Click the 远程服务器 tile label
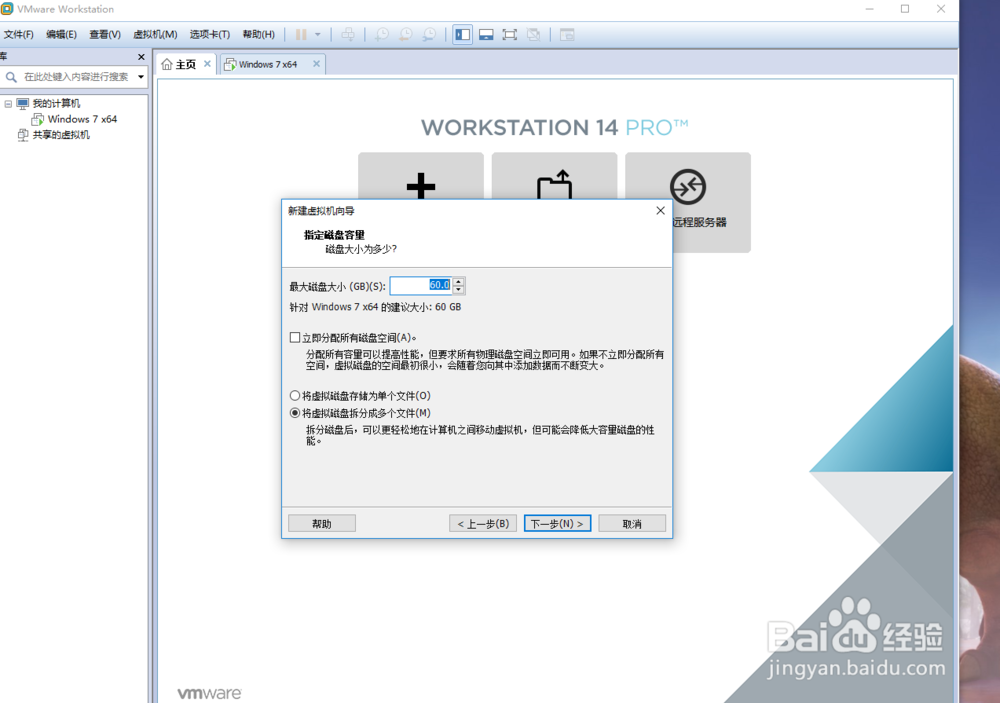The image size is (1000, 703). [700, 222]
